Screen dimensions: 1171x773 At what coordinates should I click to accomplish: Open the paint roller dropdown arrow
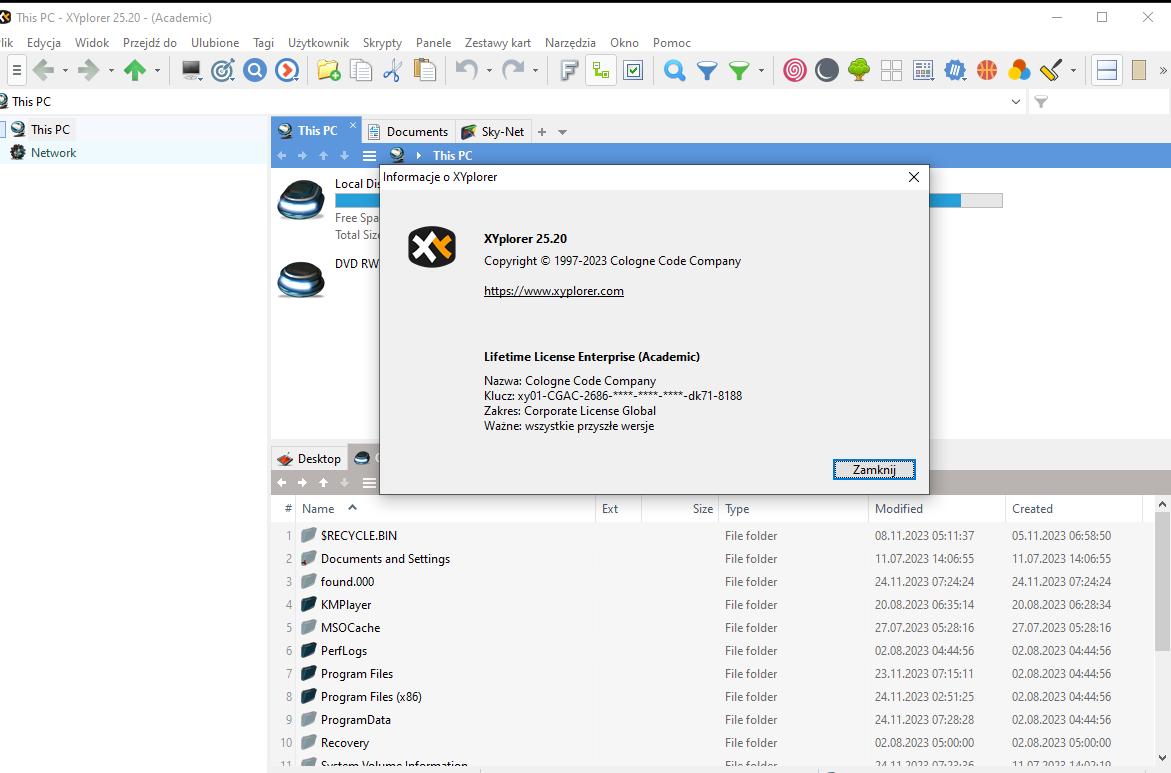coord(1073,71)
